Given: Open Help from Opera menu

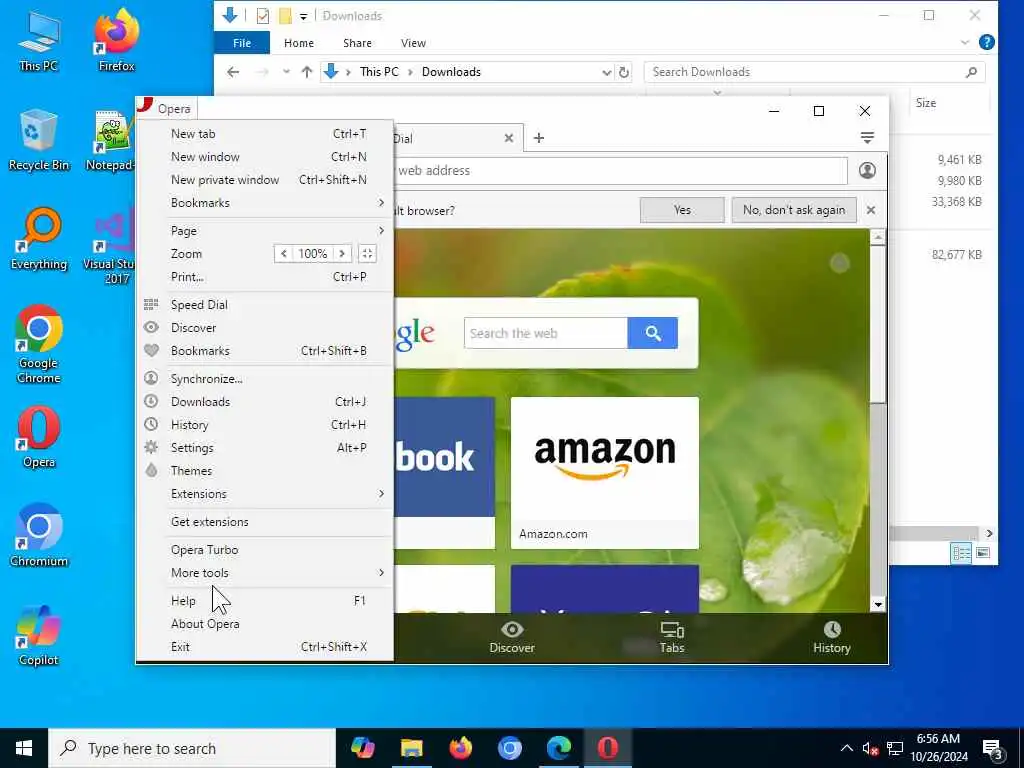Looking at the screenshot, I should pos(265,601).
